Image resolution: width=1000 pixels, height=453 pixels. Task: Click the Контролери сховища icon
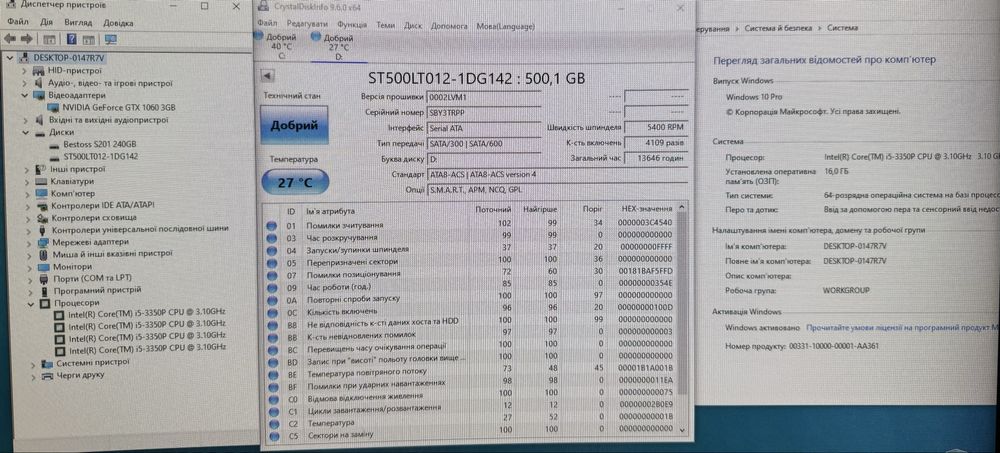pos(42,218)
